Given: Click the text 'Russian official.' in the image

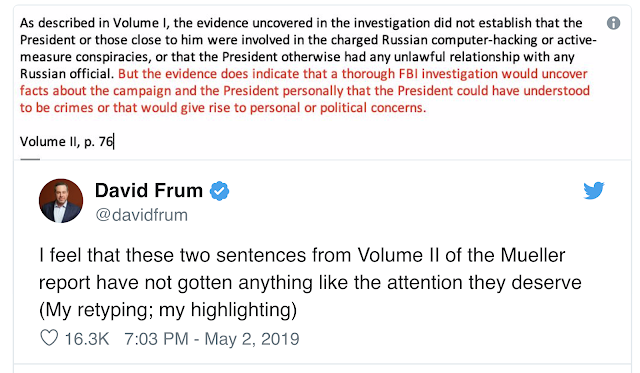Looking at the screenshot, I should (67, 74).
